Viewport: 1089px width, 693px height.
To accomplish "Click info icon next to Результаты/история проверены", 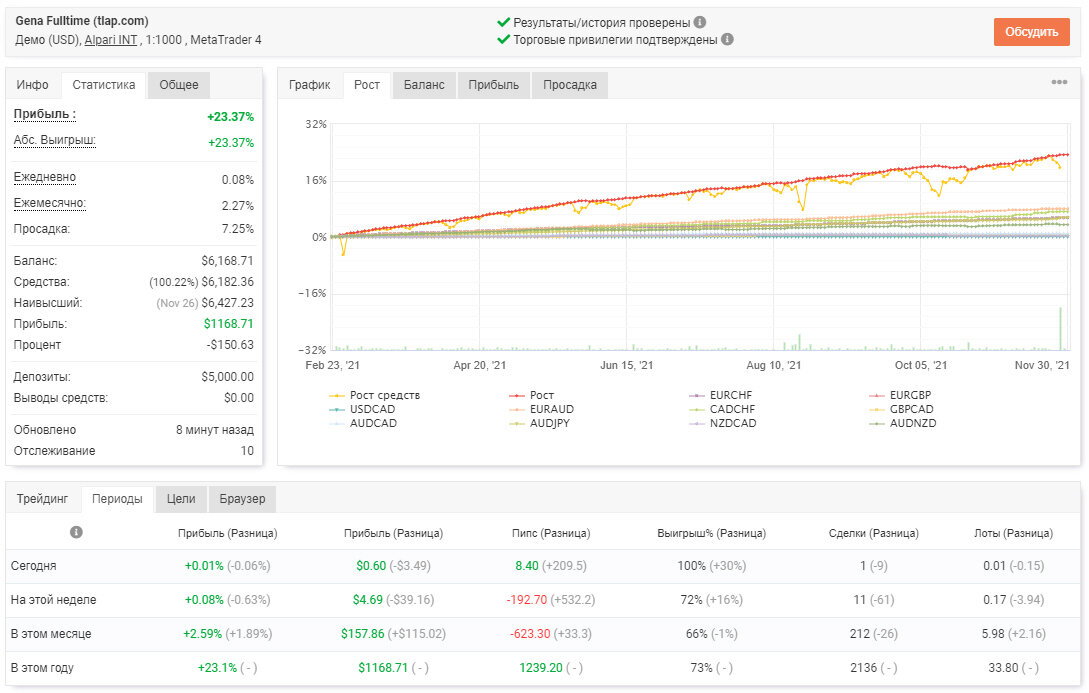I will pos(700,22).
